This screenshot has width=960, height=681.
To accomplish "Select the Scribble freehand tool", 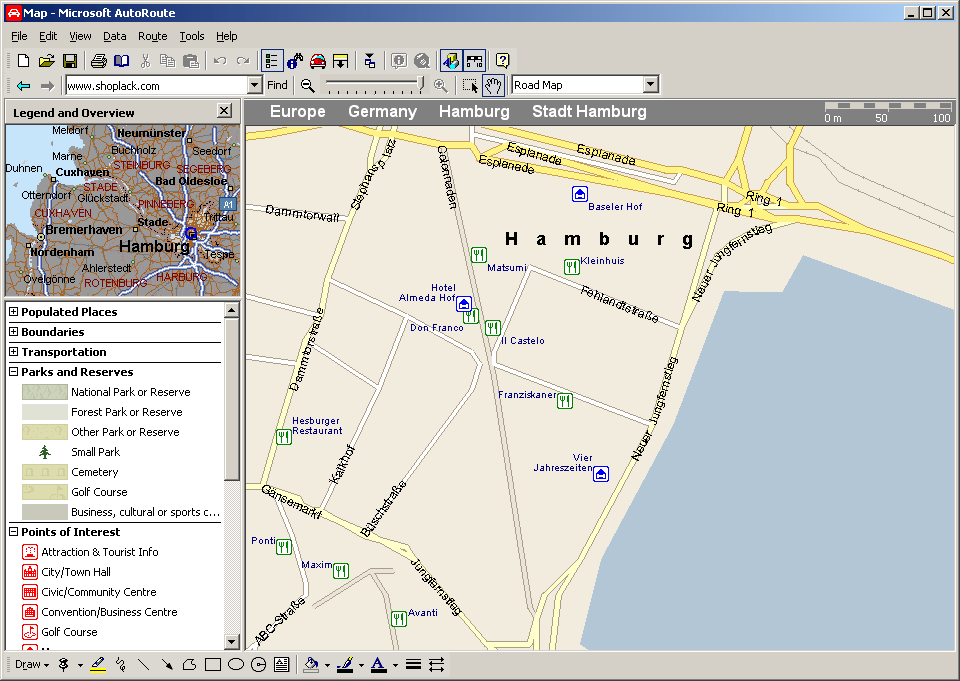I will (x=121, y=664).
